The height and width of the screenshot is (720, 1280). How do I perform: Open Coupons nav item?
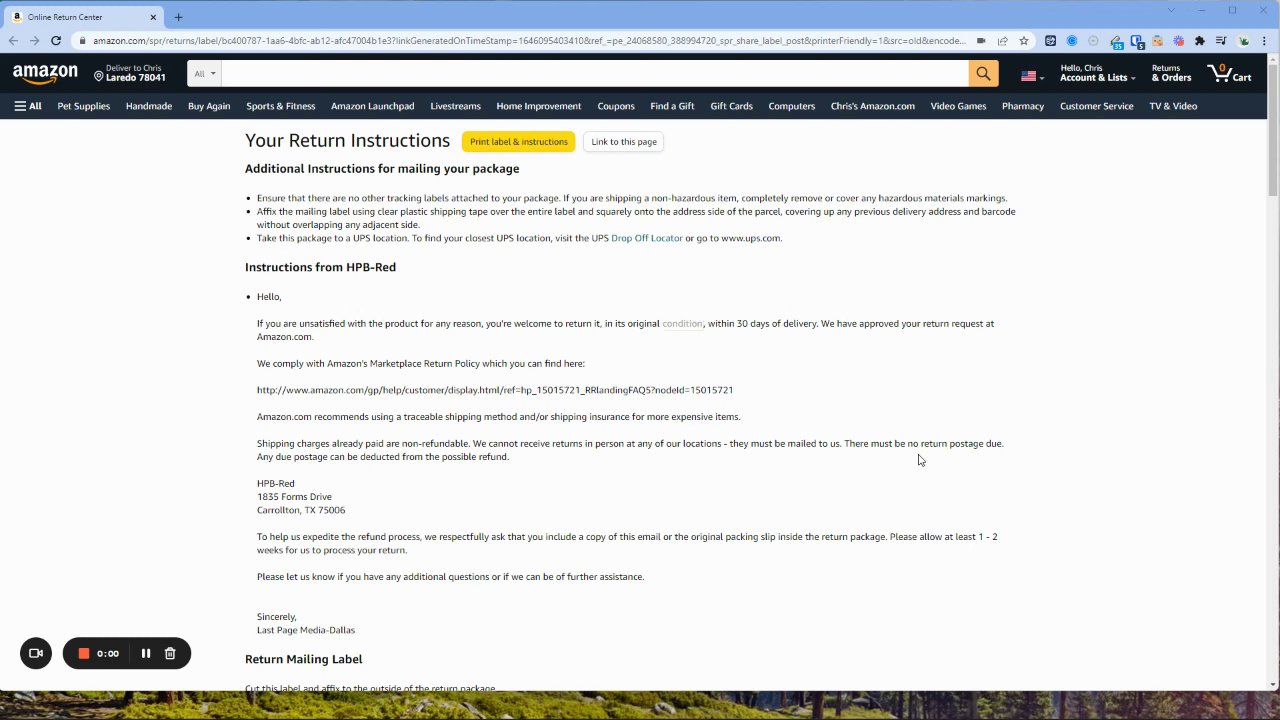tap(616, 106)
